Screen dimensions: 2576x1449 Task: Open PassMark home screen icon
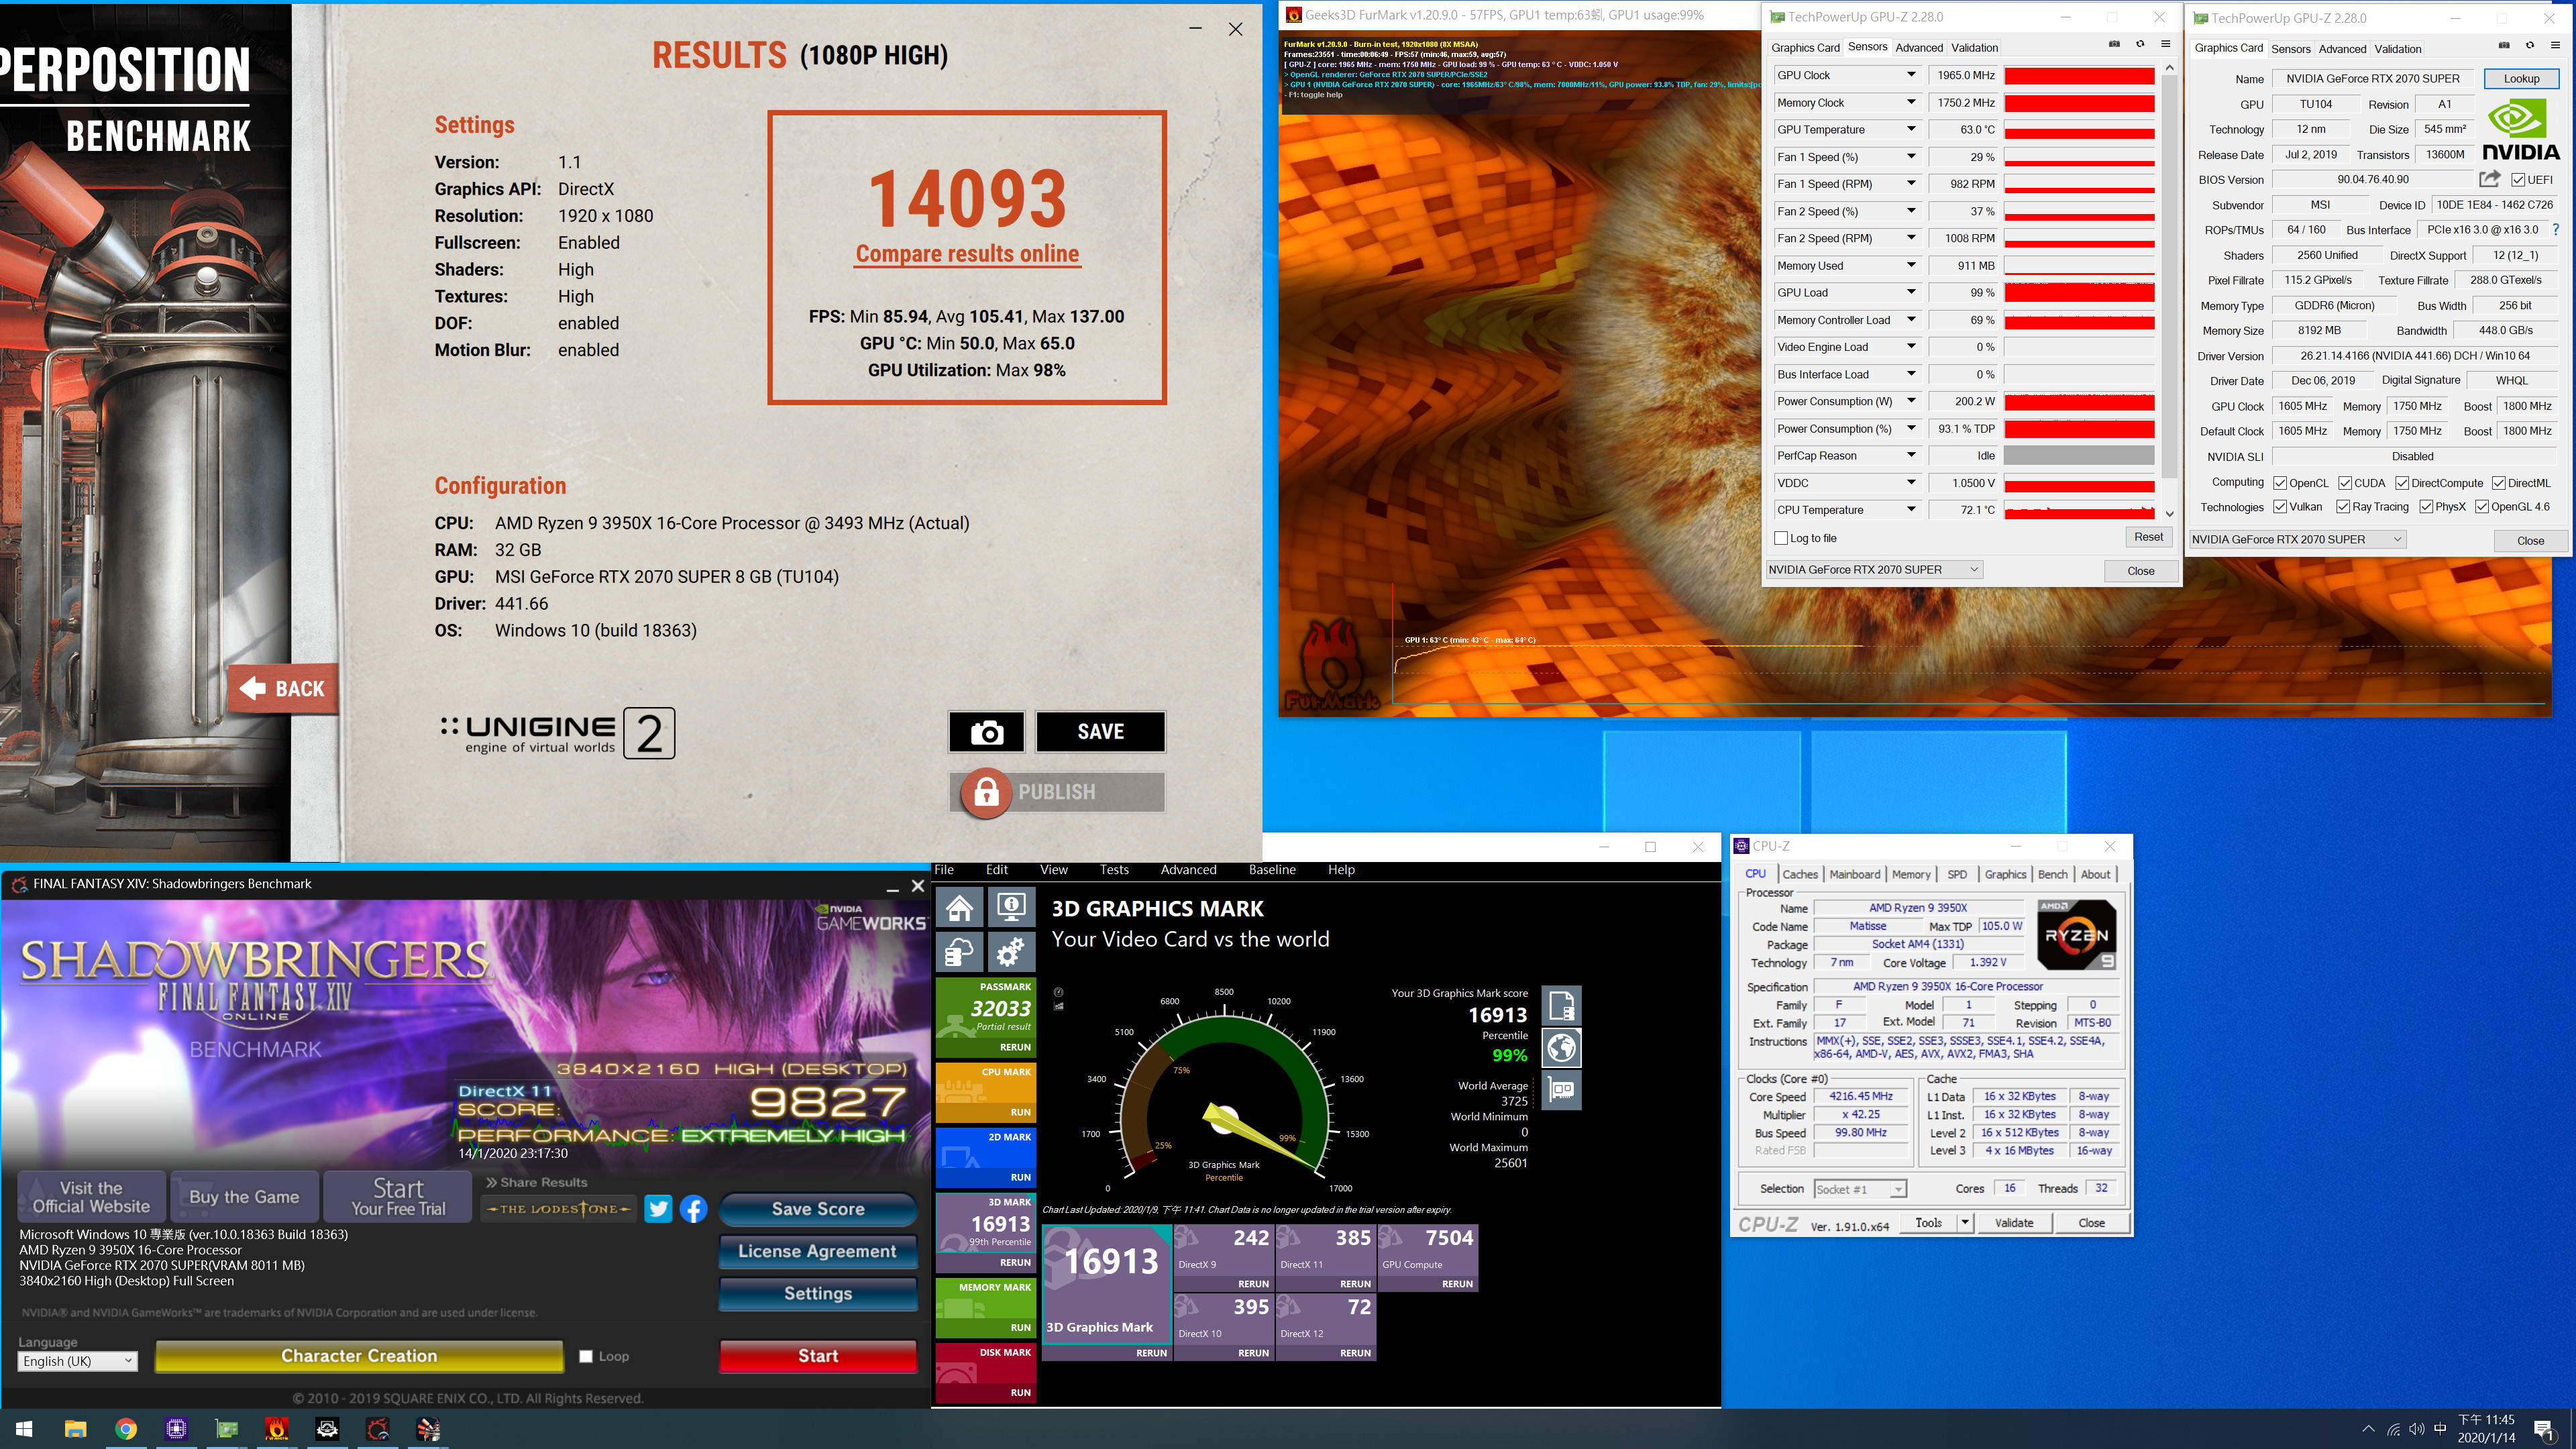click(x=960, y=908)
